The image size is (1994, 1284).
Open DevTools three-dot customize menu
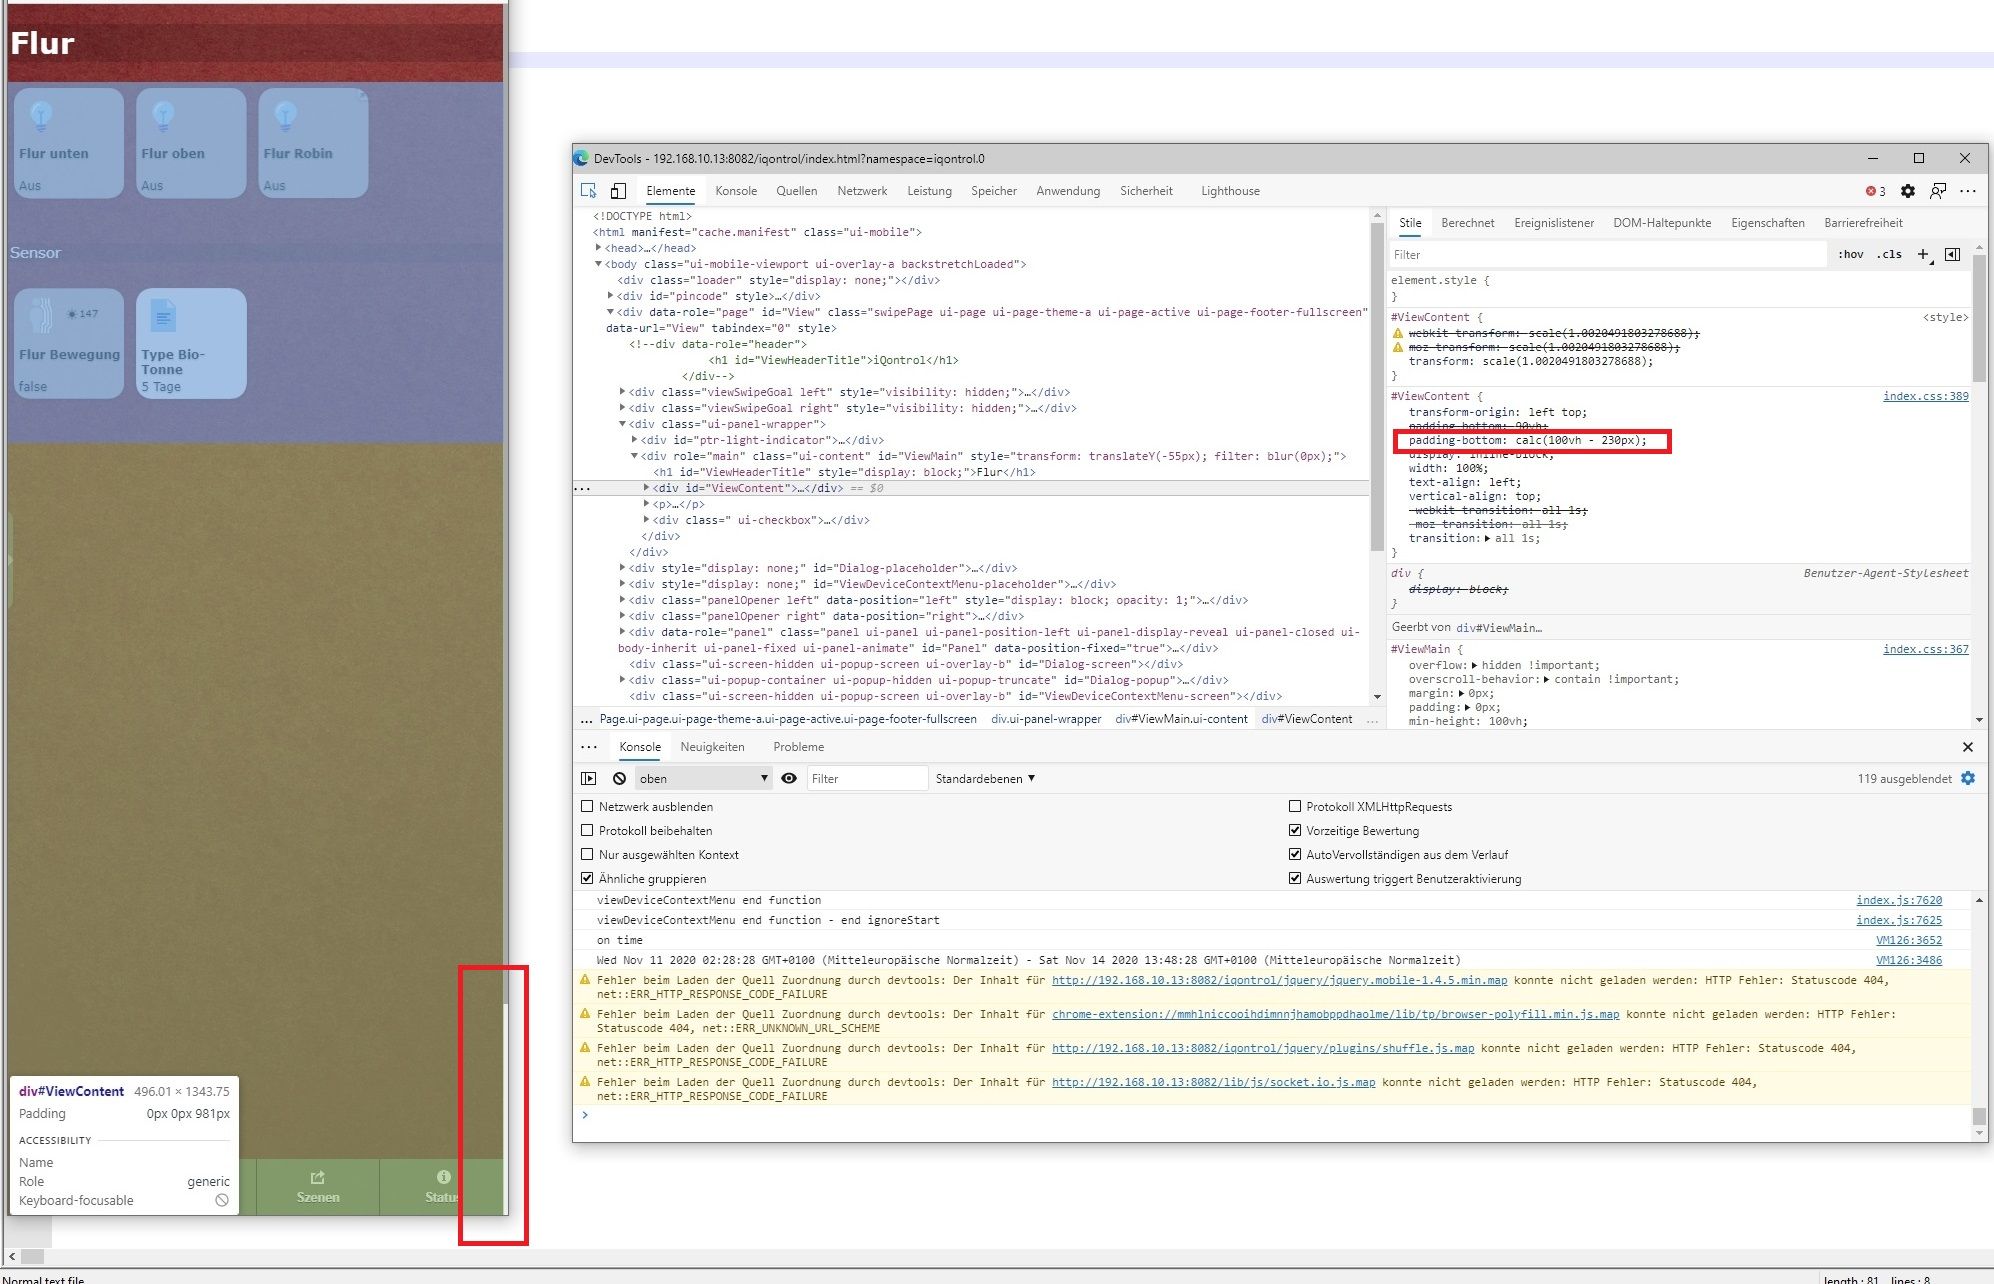[1968, 191]
